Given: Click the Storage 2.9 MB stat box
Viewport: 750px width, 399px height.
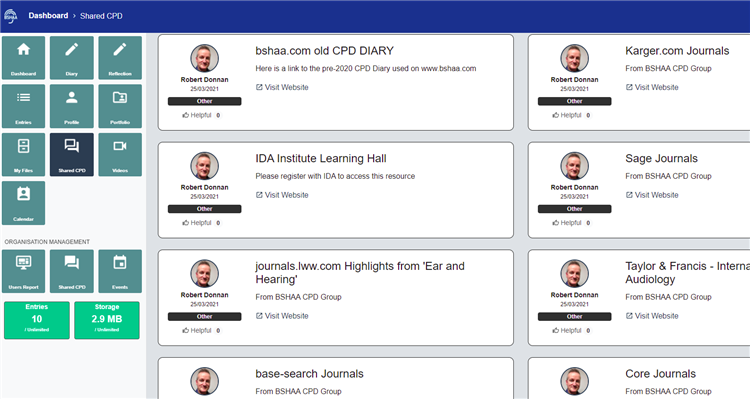Looking at the screenshot, I should [107, 320].
